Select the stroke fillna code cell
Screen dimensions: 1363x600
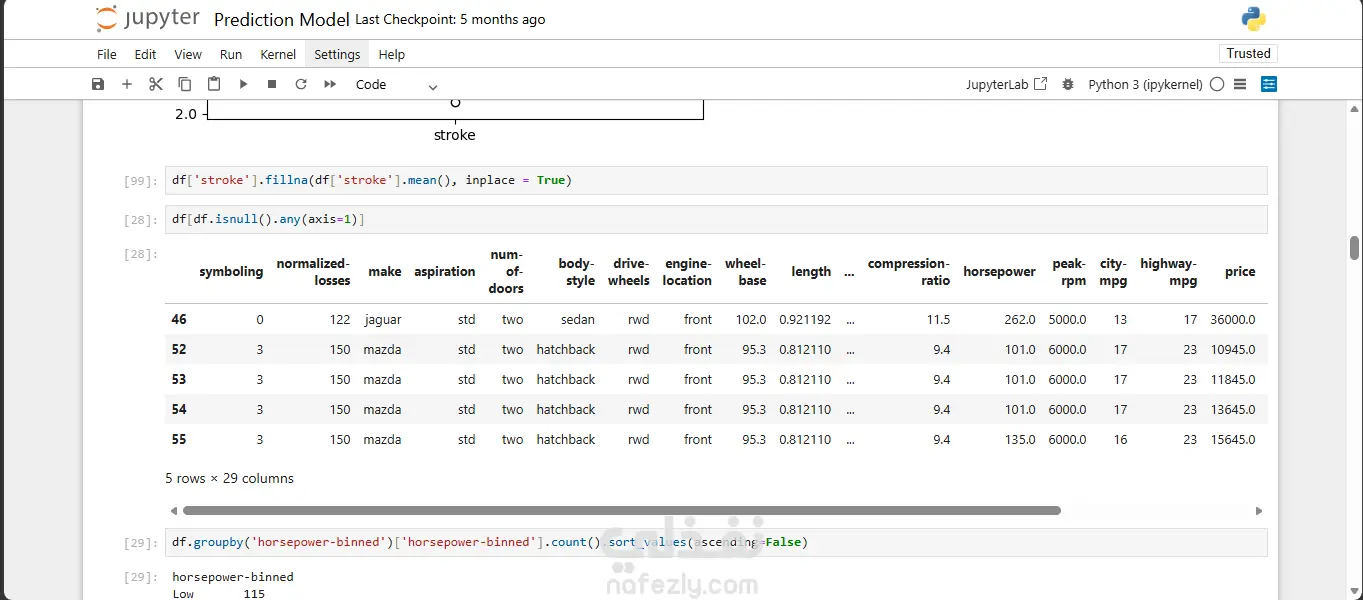coord(716,180)
